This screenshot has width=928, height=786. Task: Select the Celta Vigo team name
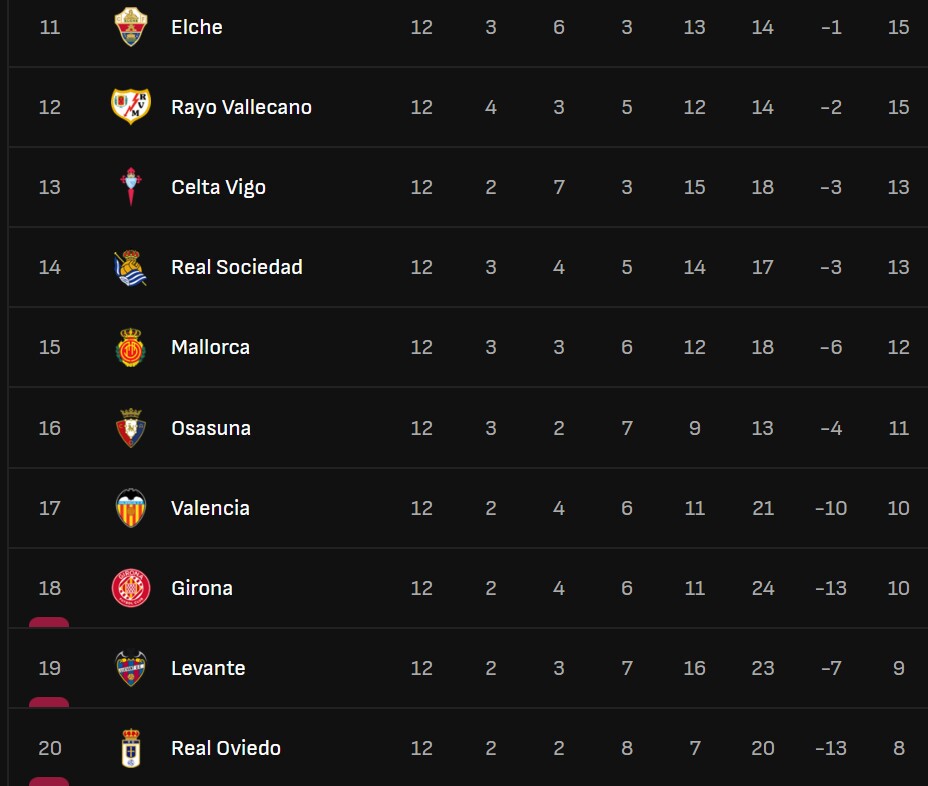click(x=218, y=187)
